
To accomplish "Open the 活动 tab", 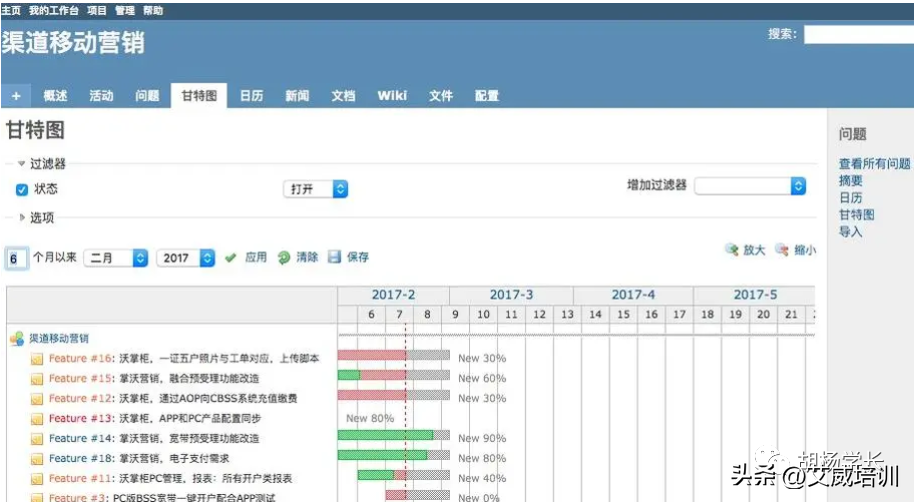I will pos(101,96).
